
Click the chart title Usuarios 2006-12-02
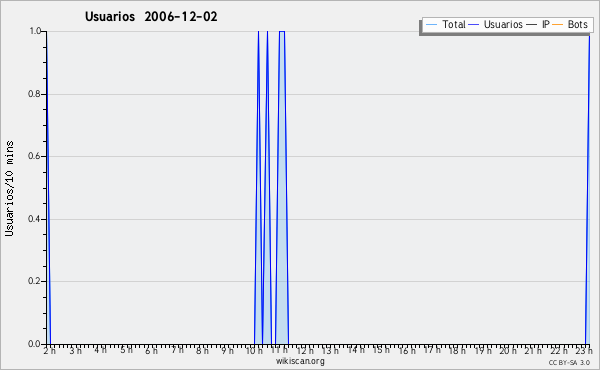[151, 16]
